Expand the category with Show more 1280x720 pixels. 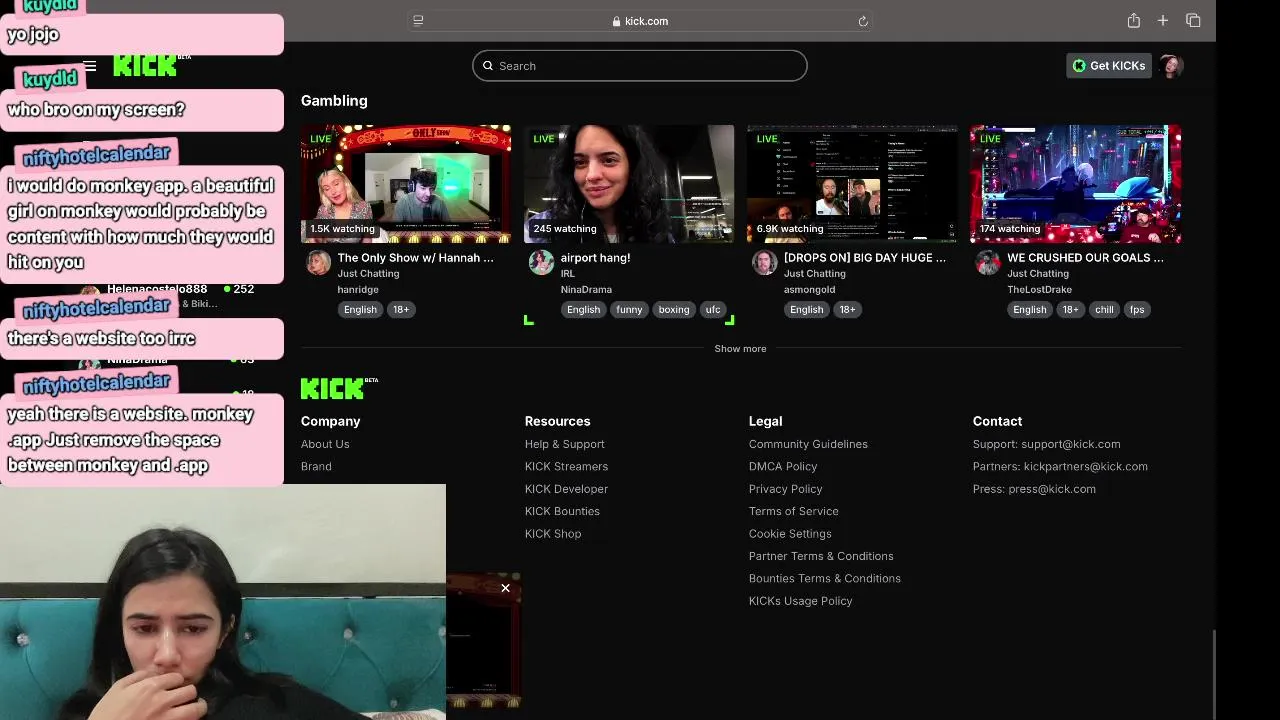(x=740, y=349)
